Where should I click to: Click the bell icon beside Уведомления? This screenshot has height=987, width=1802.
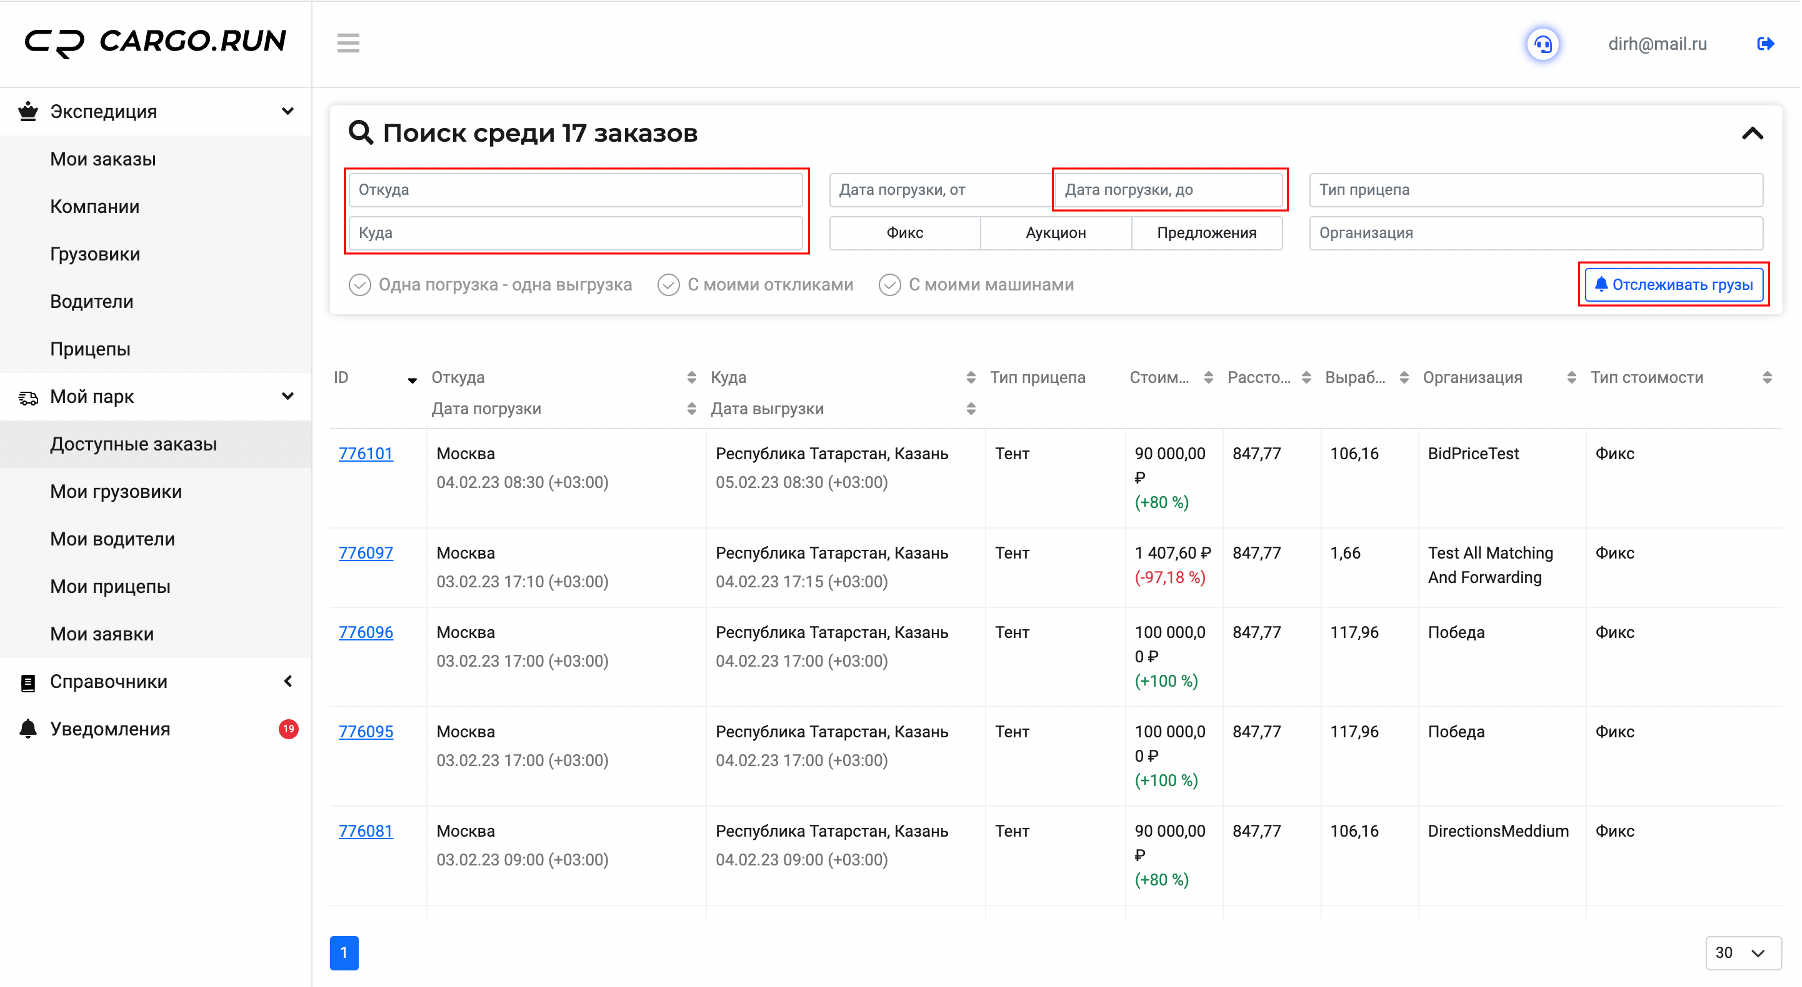click(28, 729)
